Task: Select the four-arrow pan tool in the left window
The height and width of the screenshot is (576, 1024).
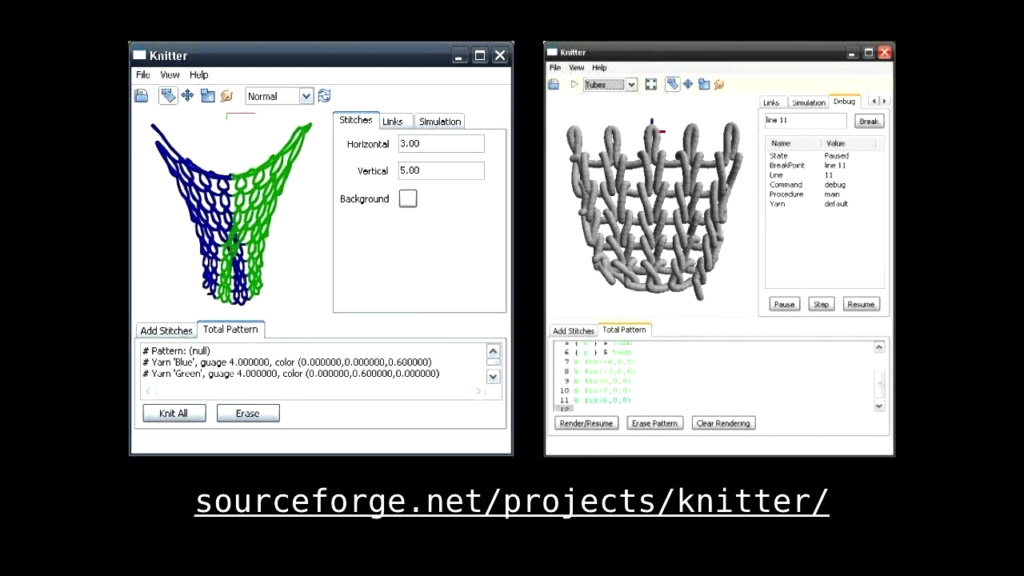Action: tap(187, 96)
